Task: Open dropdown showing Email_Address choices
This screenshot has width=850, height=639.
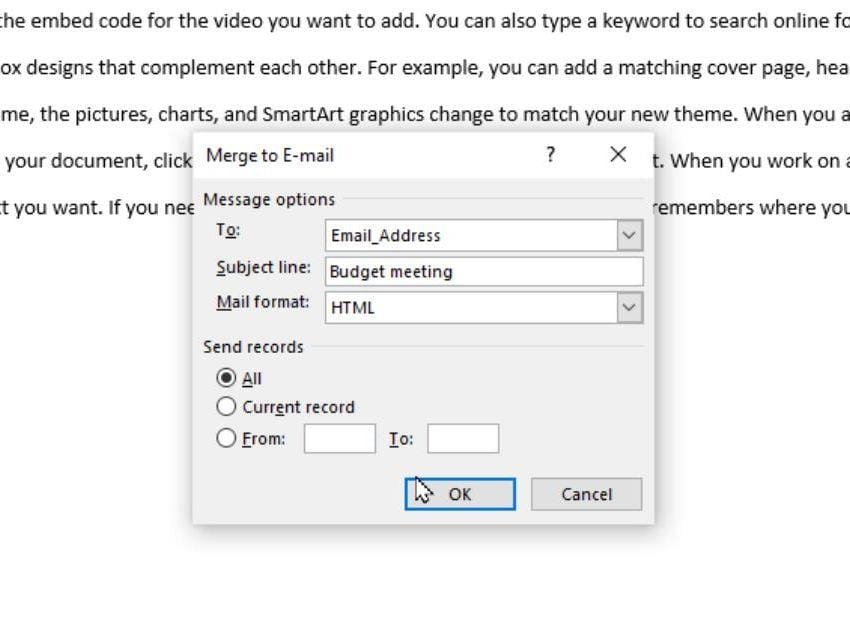Action: 628,234
